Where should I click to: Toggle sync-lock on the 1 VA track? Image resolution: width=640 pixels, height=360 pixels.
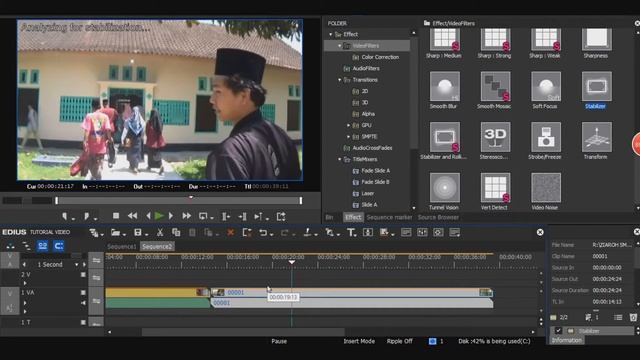[96, 301]
